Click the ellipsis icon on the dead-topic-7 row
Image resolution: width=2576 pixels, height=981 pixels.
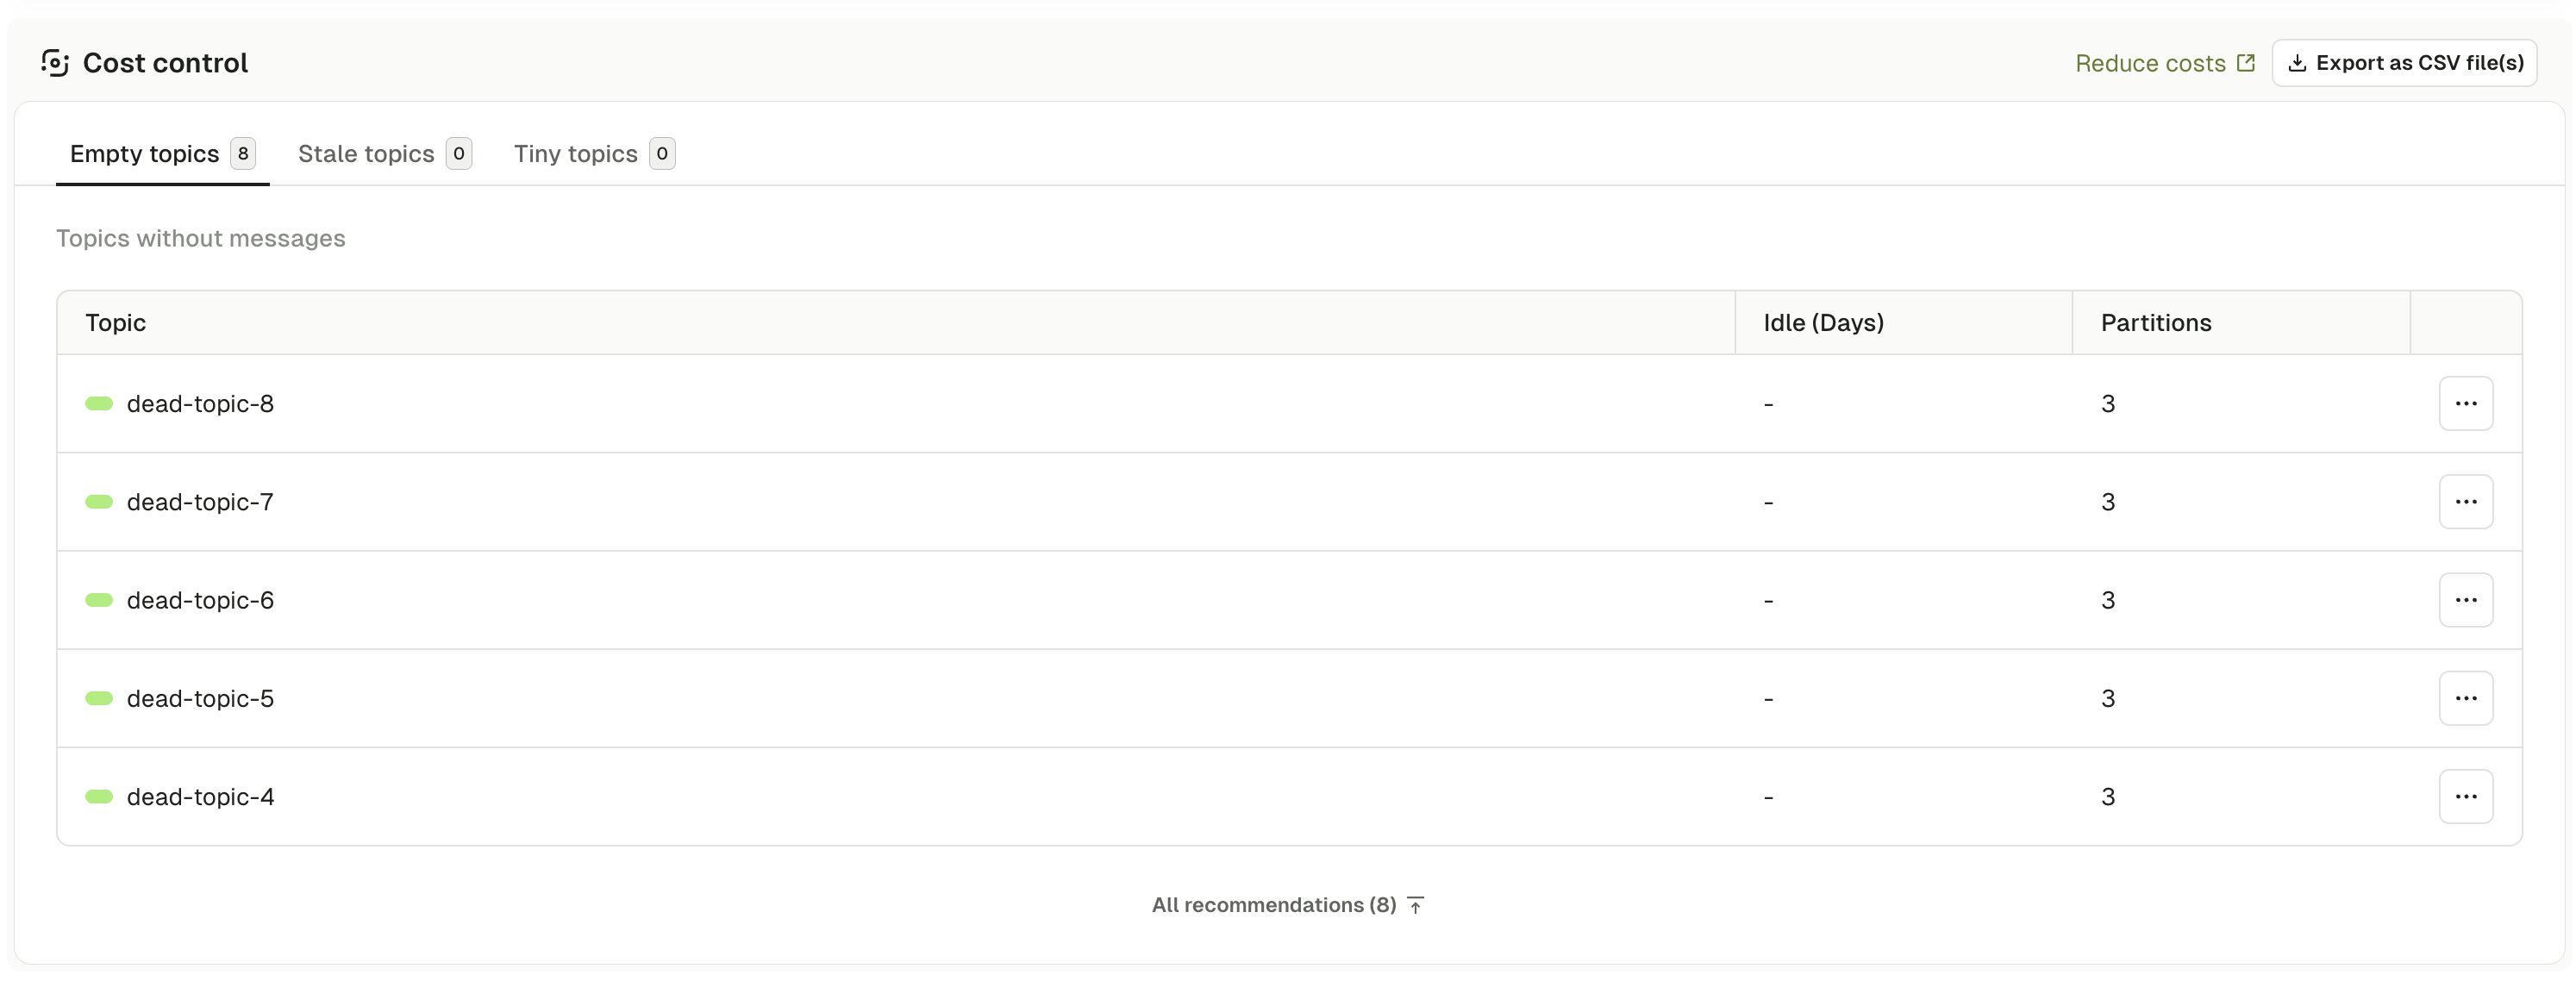(2466, 501)
